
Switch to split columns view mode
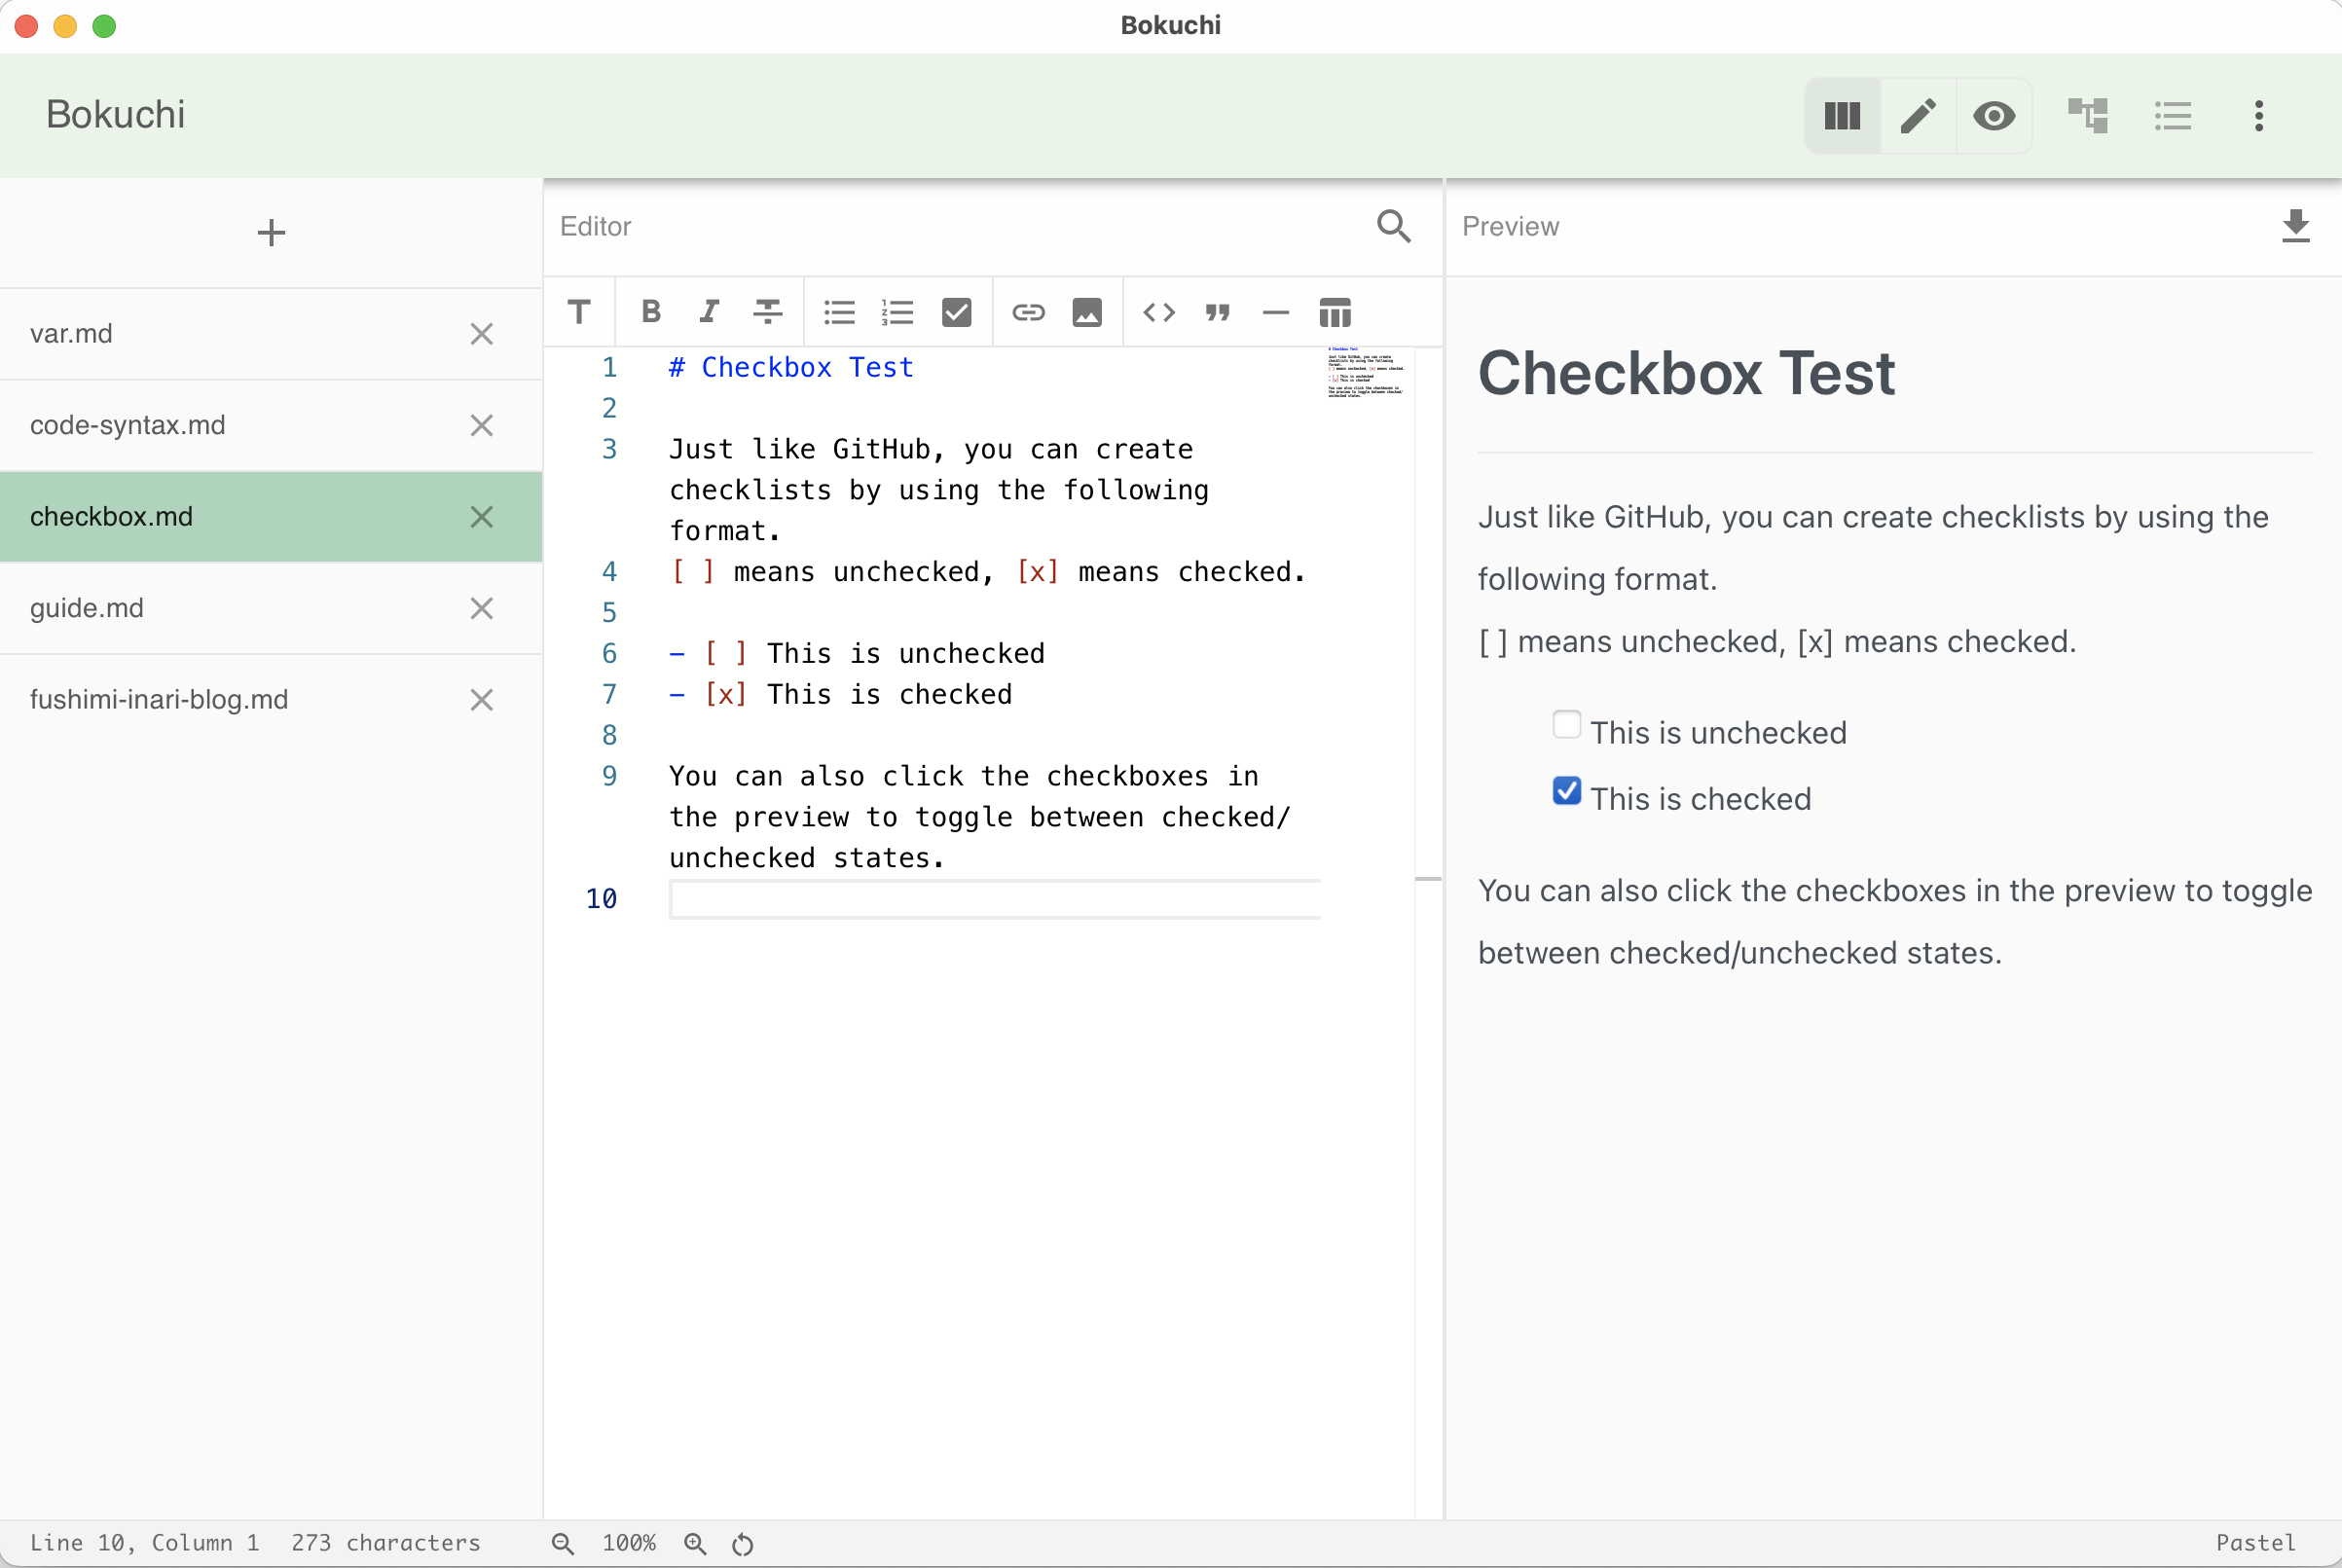point(1842,116)
